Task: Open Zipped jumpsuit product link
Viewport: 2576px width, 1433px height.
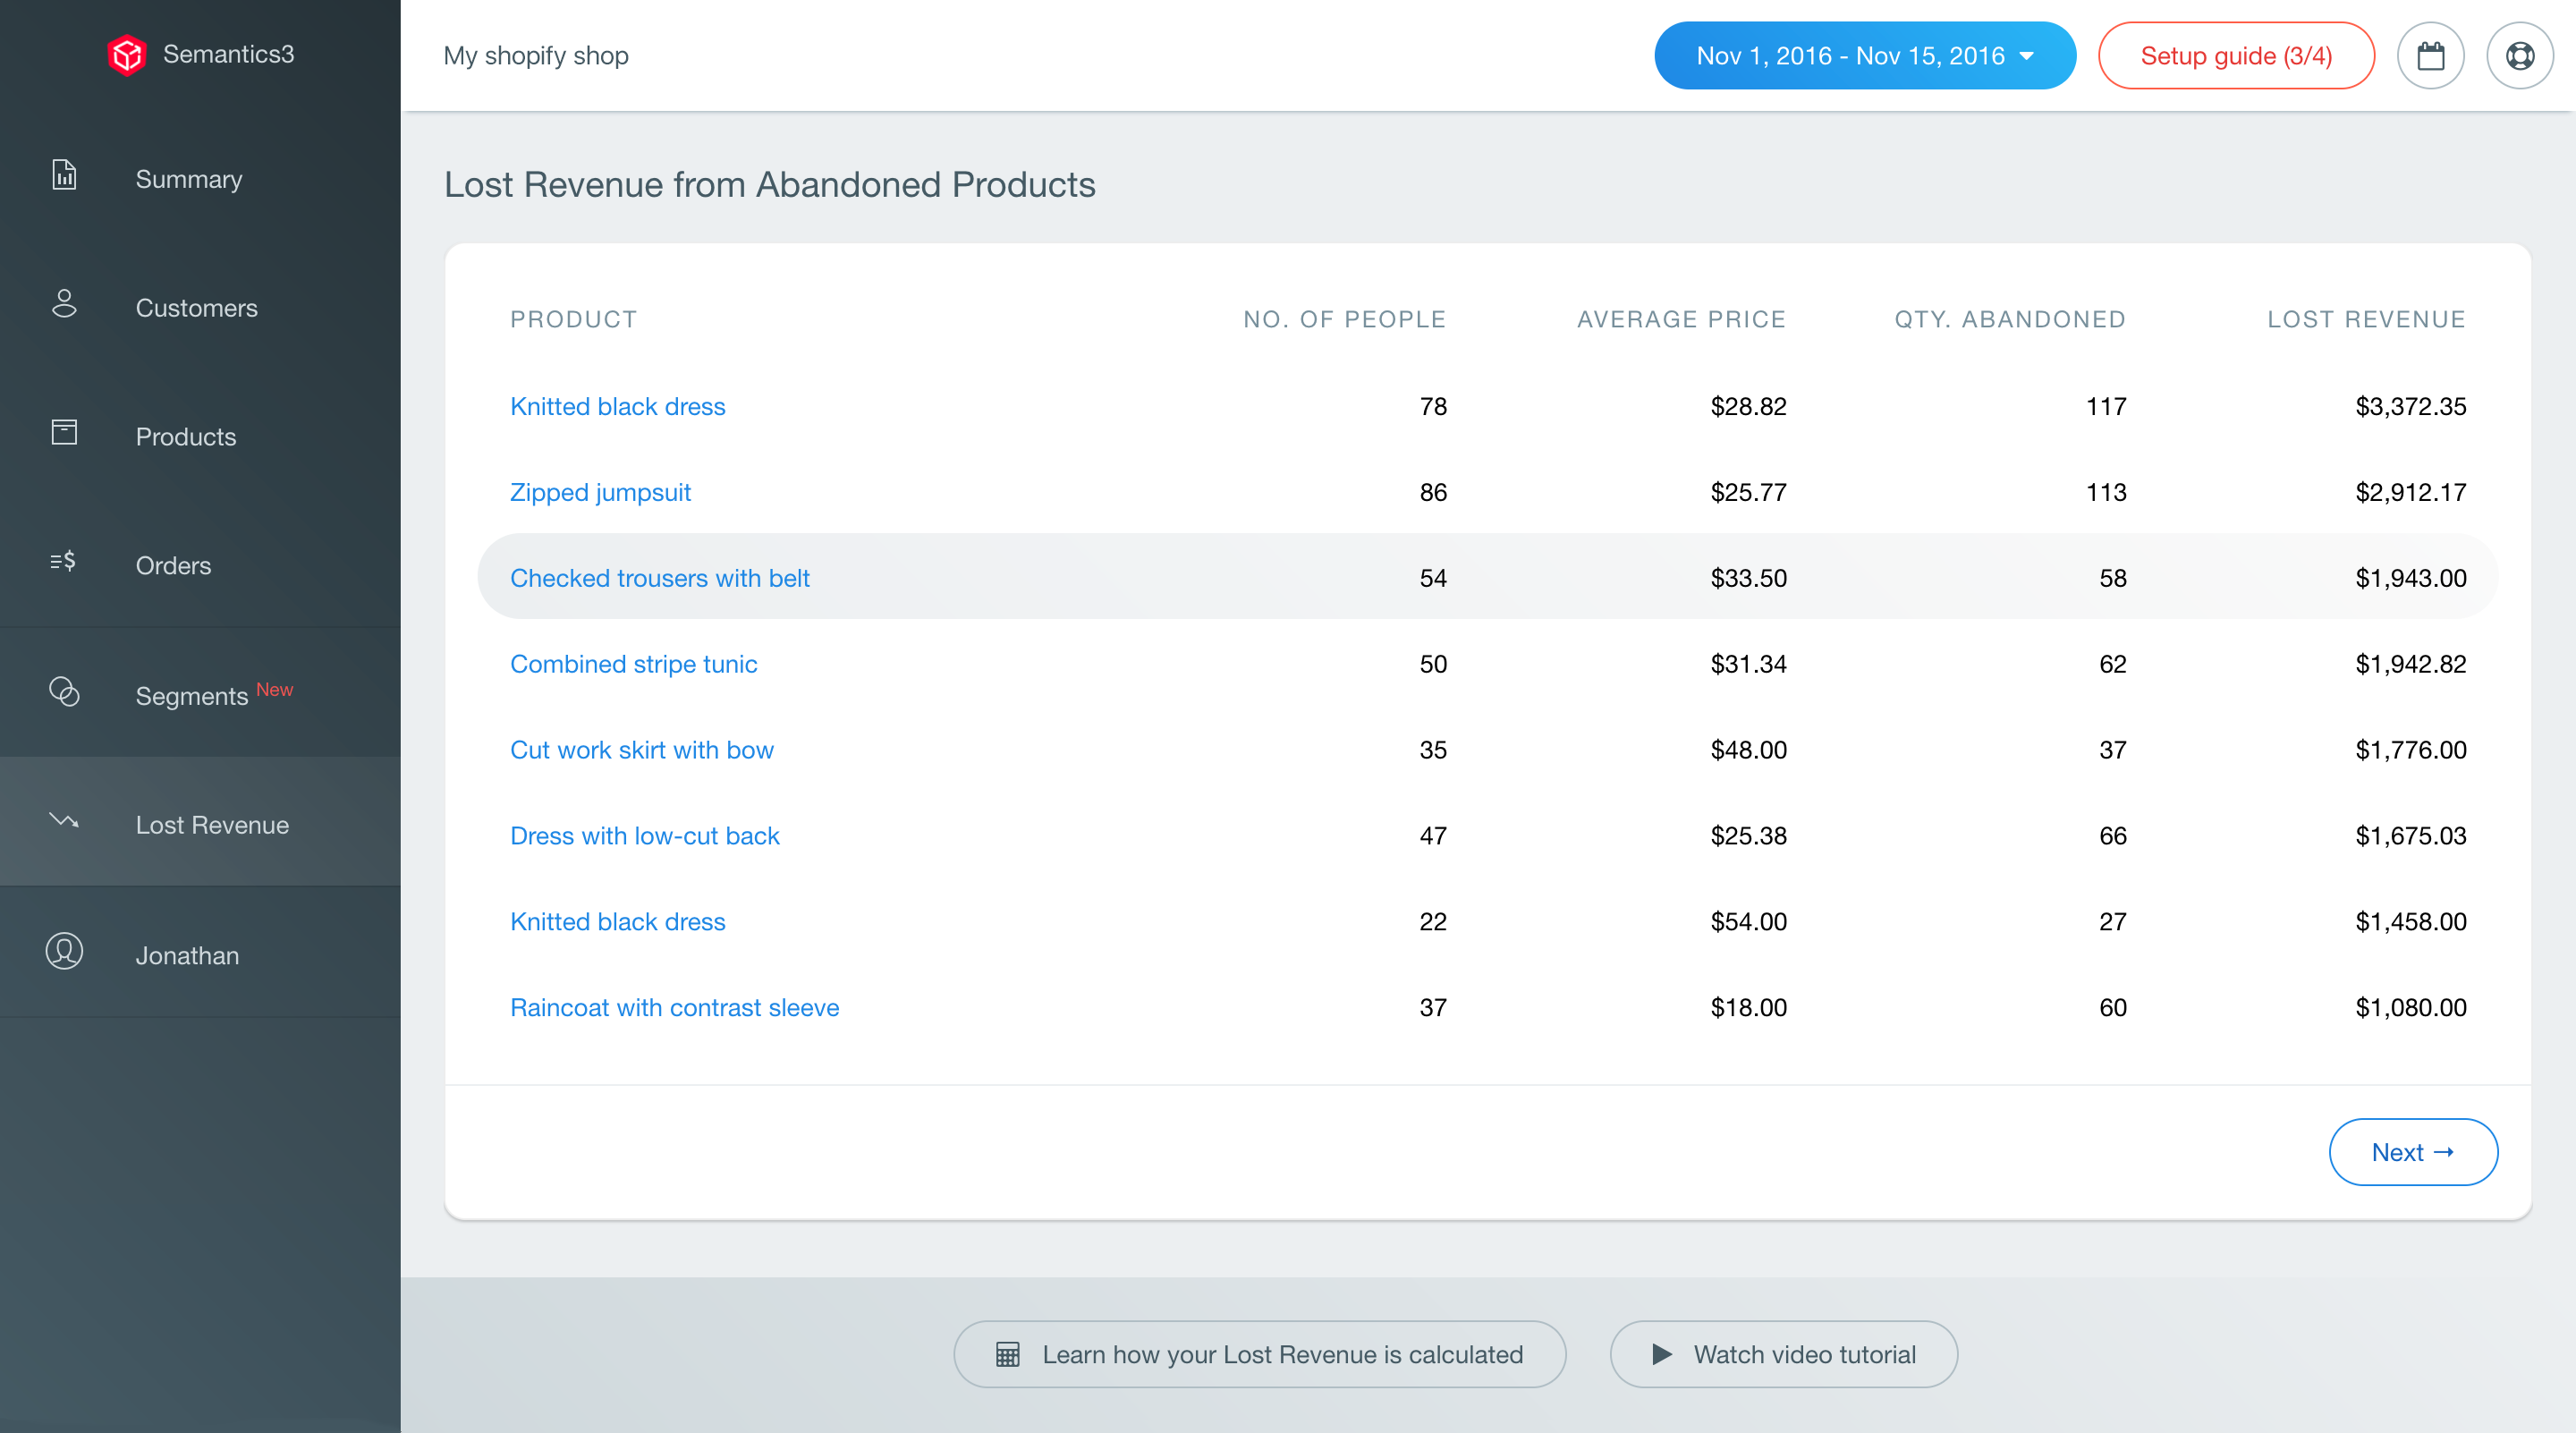Action: 600,492
